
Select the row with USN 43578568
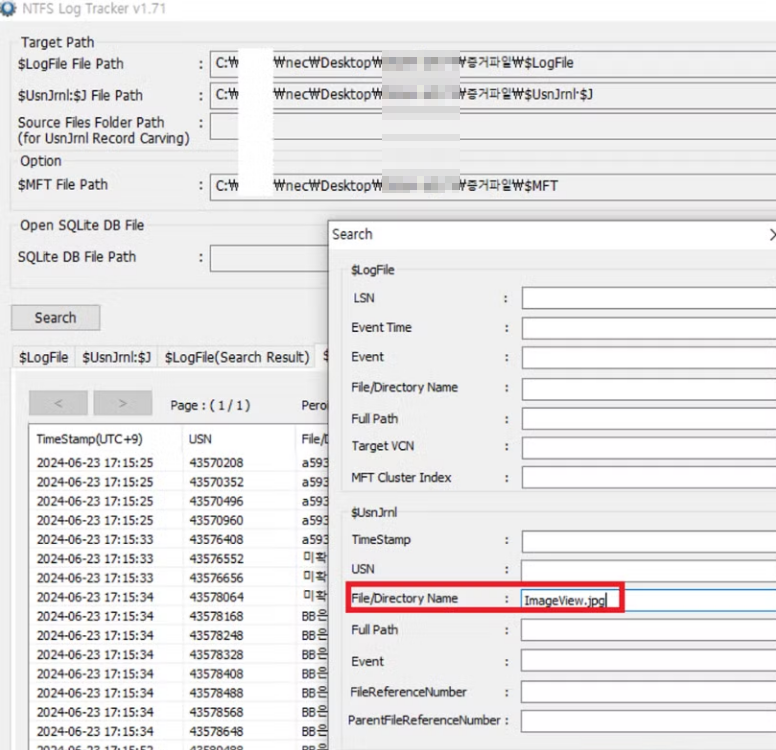(x=179, y=712)
